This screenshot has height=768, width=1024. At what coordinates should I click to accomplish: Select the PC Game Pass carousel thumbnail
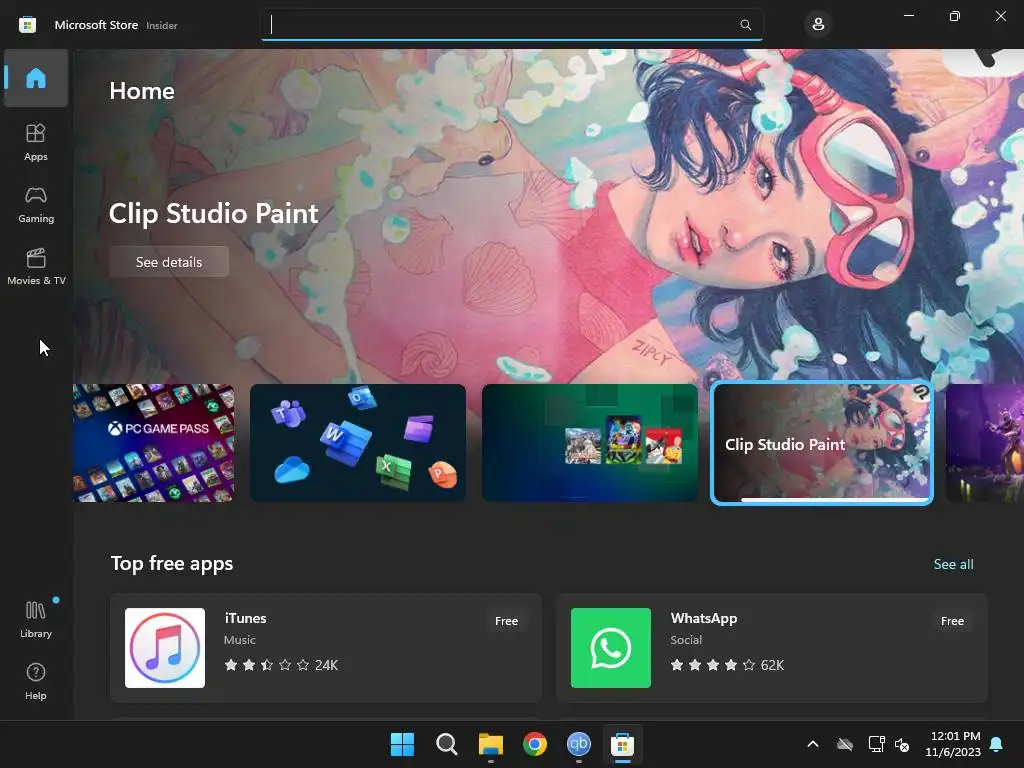tap(153, 443)
